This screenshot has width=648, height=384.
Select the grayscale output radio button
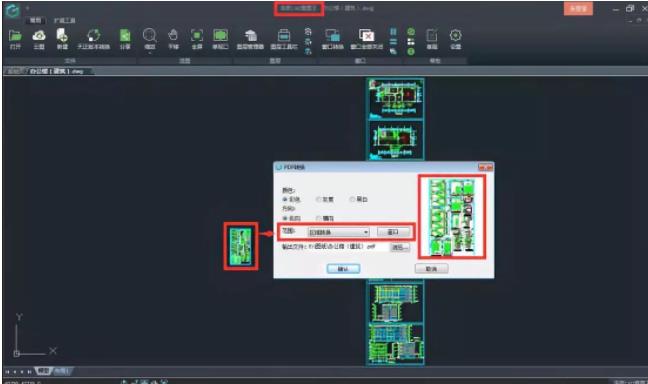coord(319,199)
